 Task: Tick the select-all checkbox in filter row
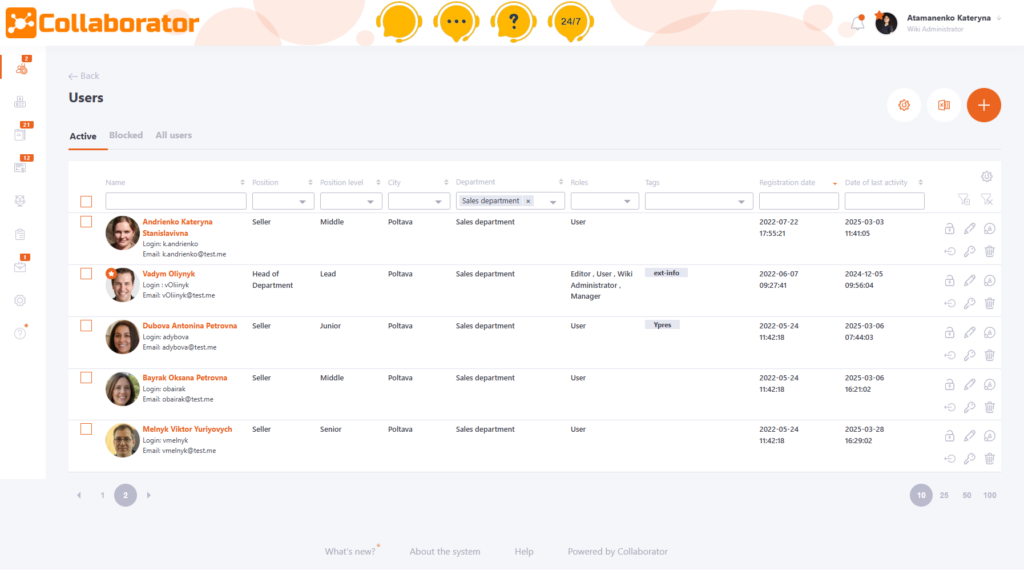coord(86,201)
